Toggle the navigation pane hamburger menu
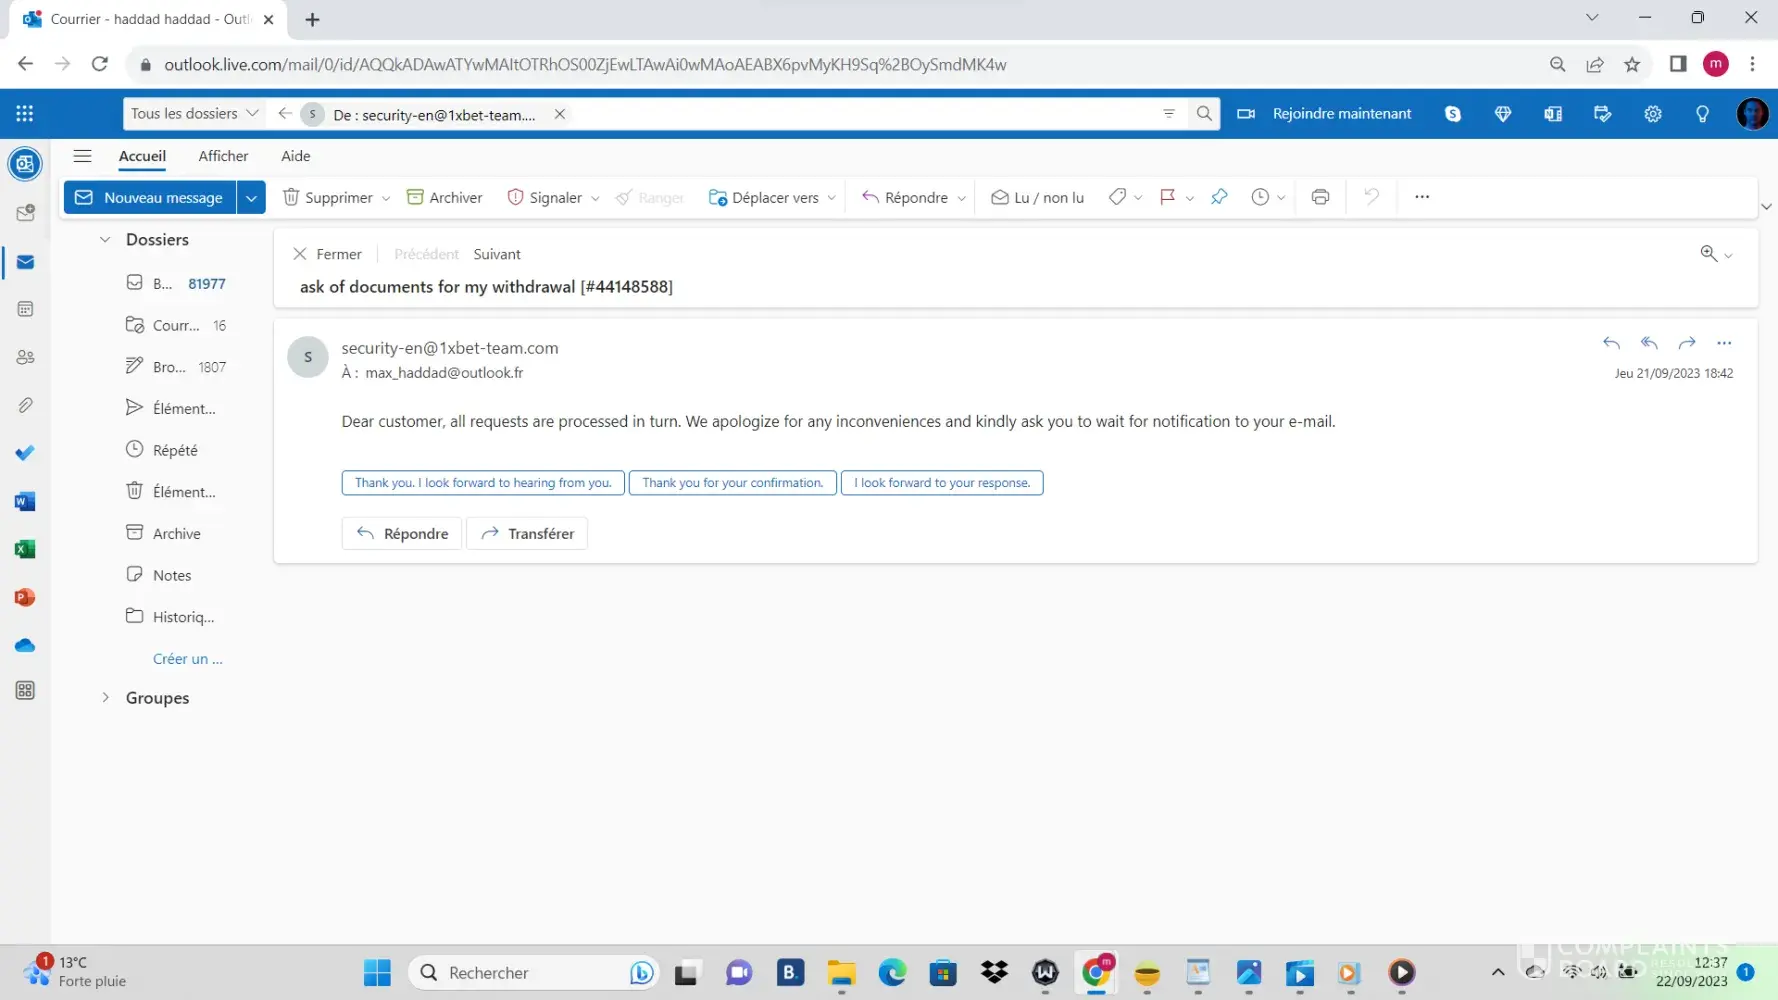 tap(83, 156)
